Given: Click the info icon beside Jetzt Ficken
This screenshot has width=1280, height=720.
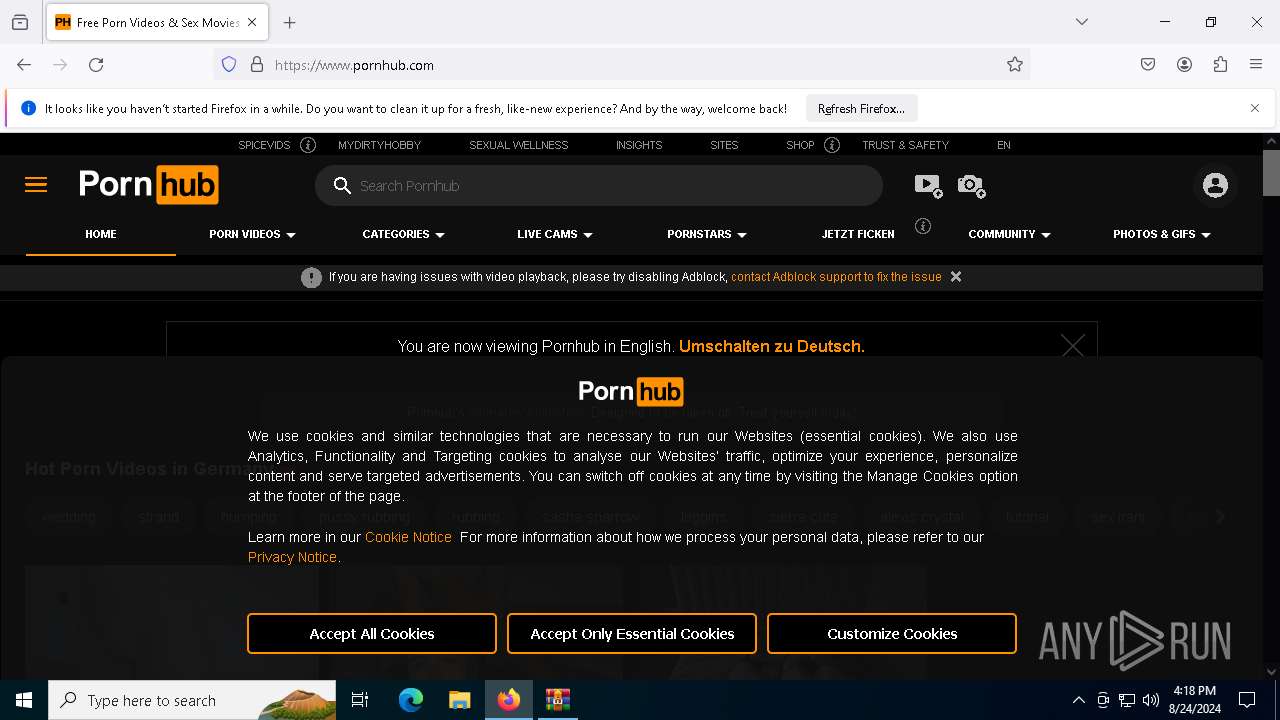Looking at the screenshot, I should 923,226.
